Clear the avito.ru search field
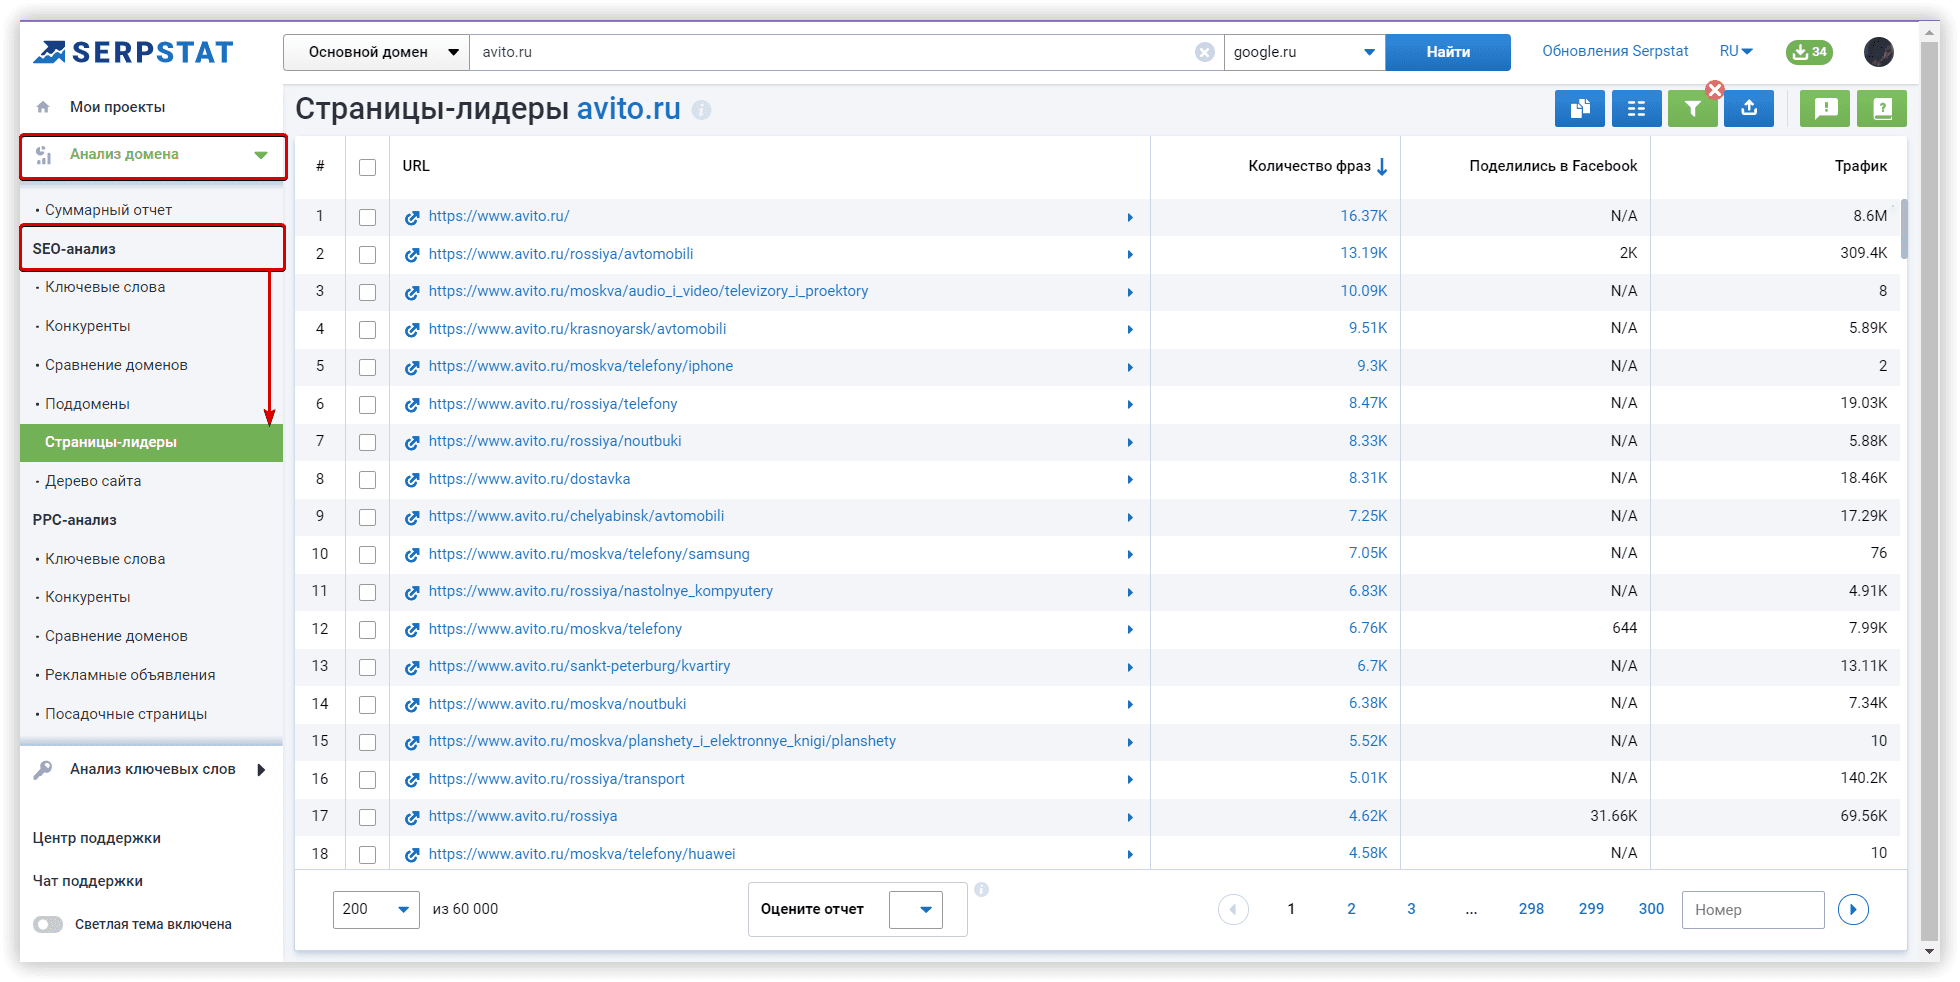The height and width of the screenshot is (982, 1960). (x=1204, y=52)
